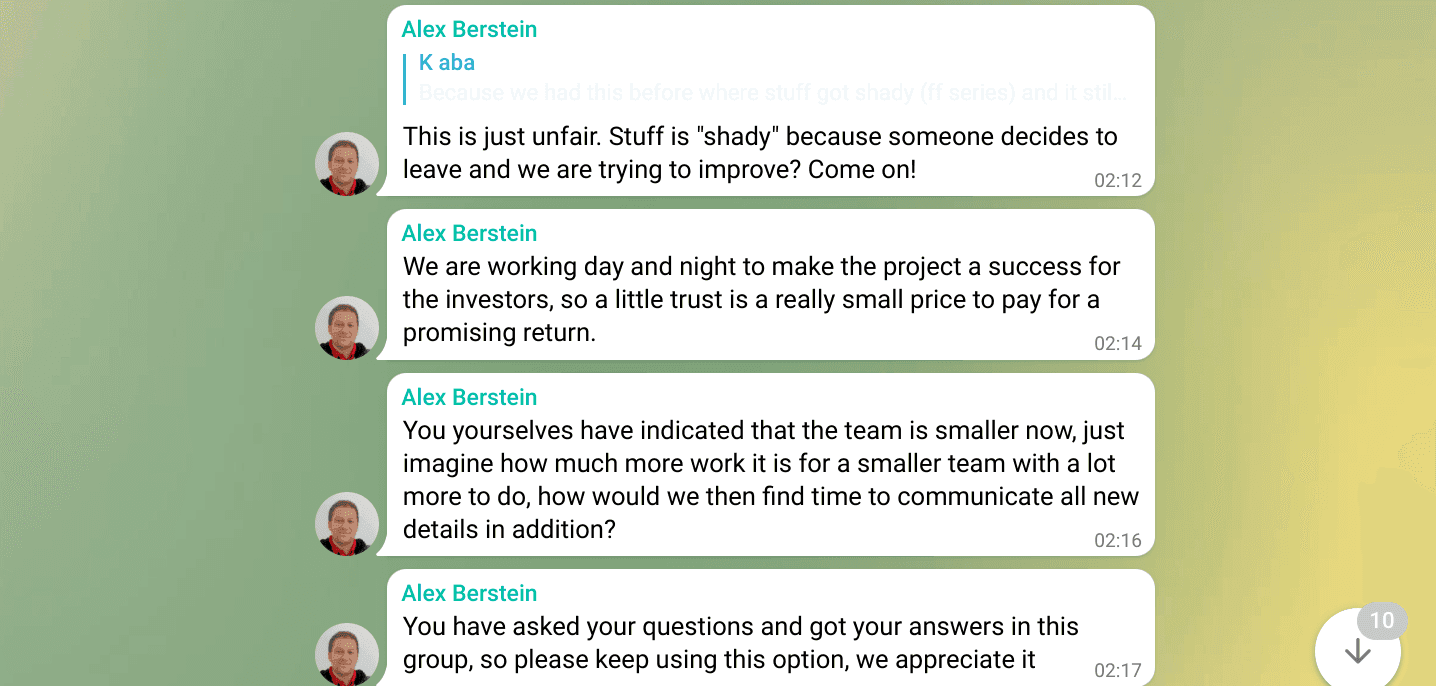This screenshot has height=686, width=1436.
Task: Open avatar beside the 02:14 message
Action: 347,328
